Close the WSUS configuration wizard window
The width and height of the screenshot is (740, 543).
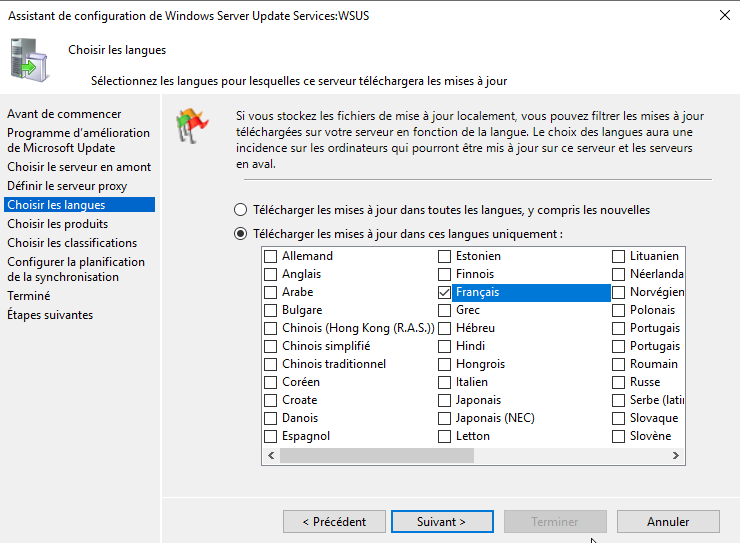pos(725,15)
